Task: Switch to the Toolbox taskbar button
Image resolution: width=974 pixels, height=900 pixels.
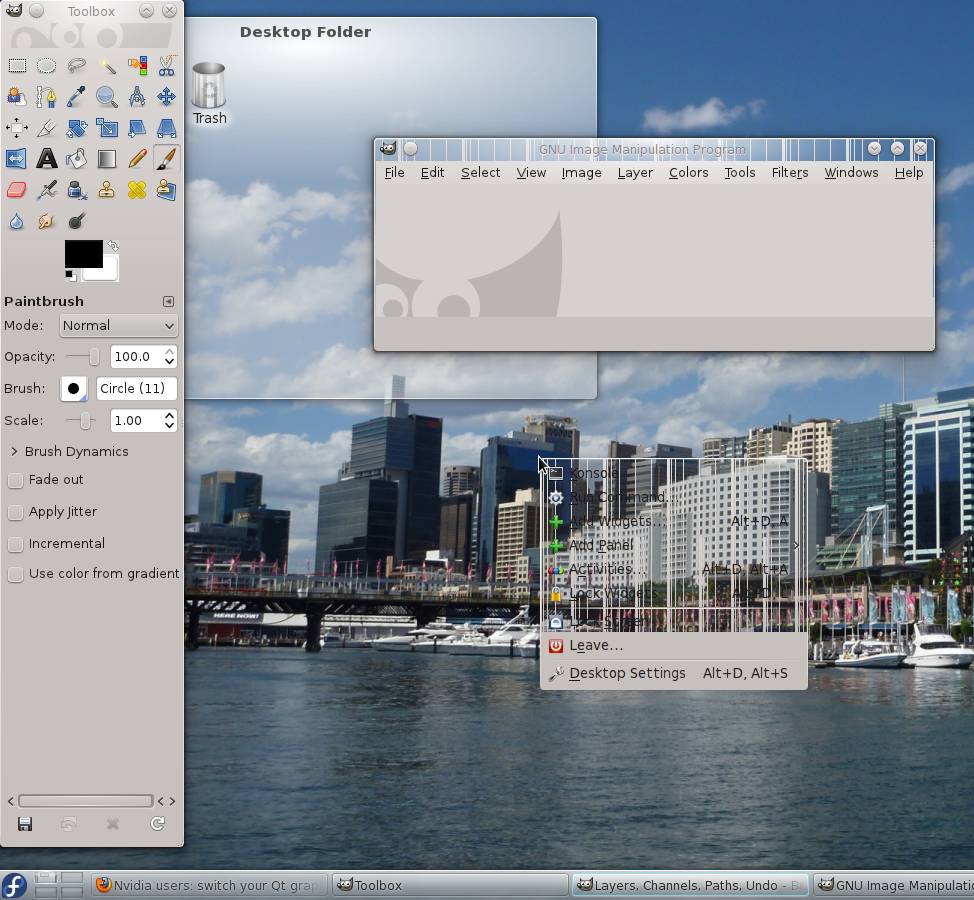Action: click(x=450, y=885)
